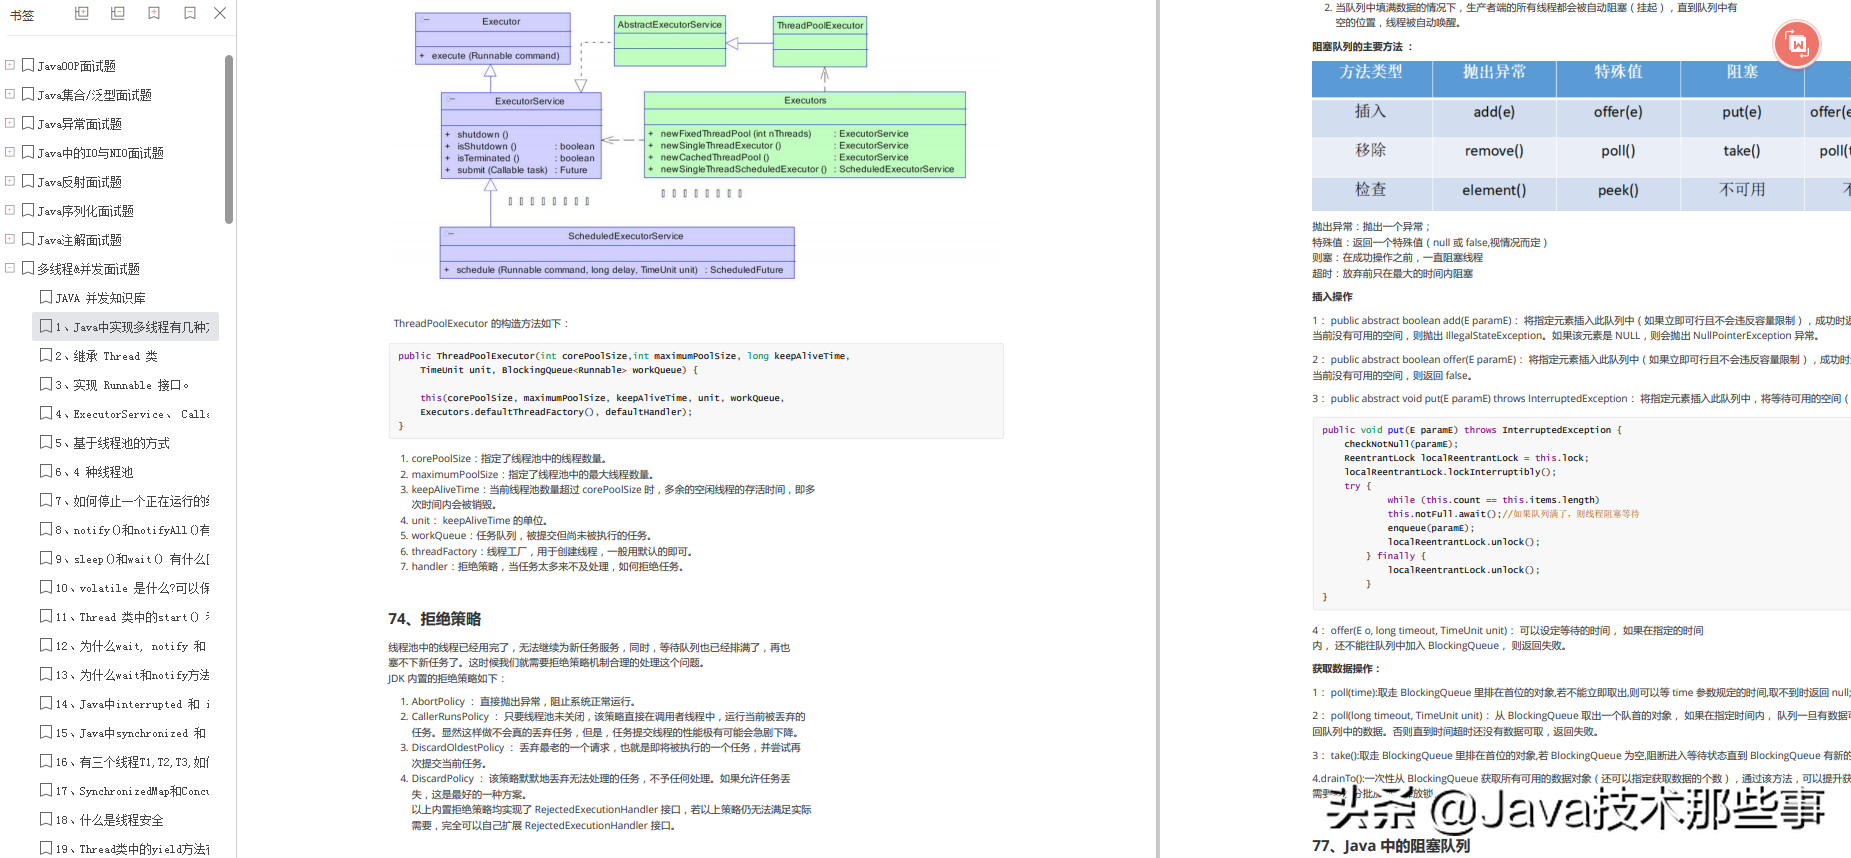Click the ThreadPoolExecutor diagram box
The width and height of the screenshot is (1851, 858).
(820, 41)
